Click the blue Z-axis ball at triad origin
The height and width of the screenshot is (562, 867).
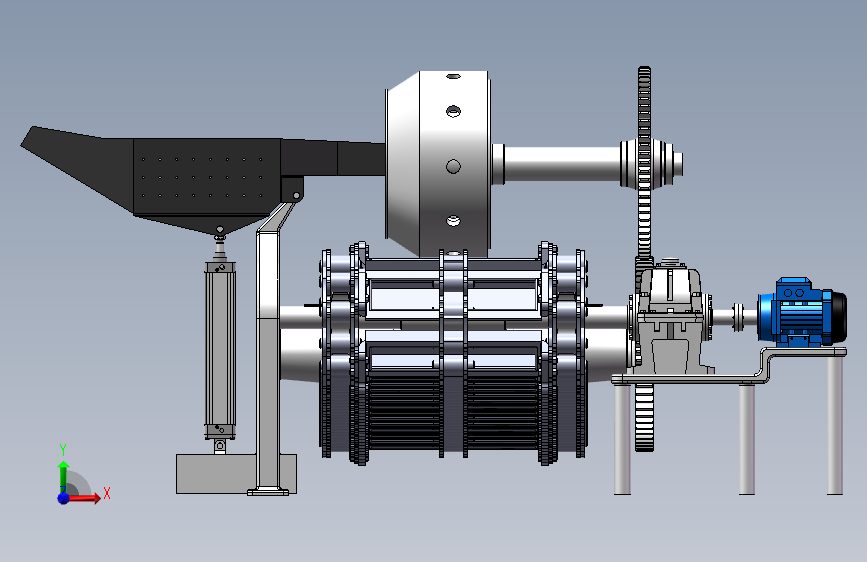click(64, 498)
